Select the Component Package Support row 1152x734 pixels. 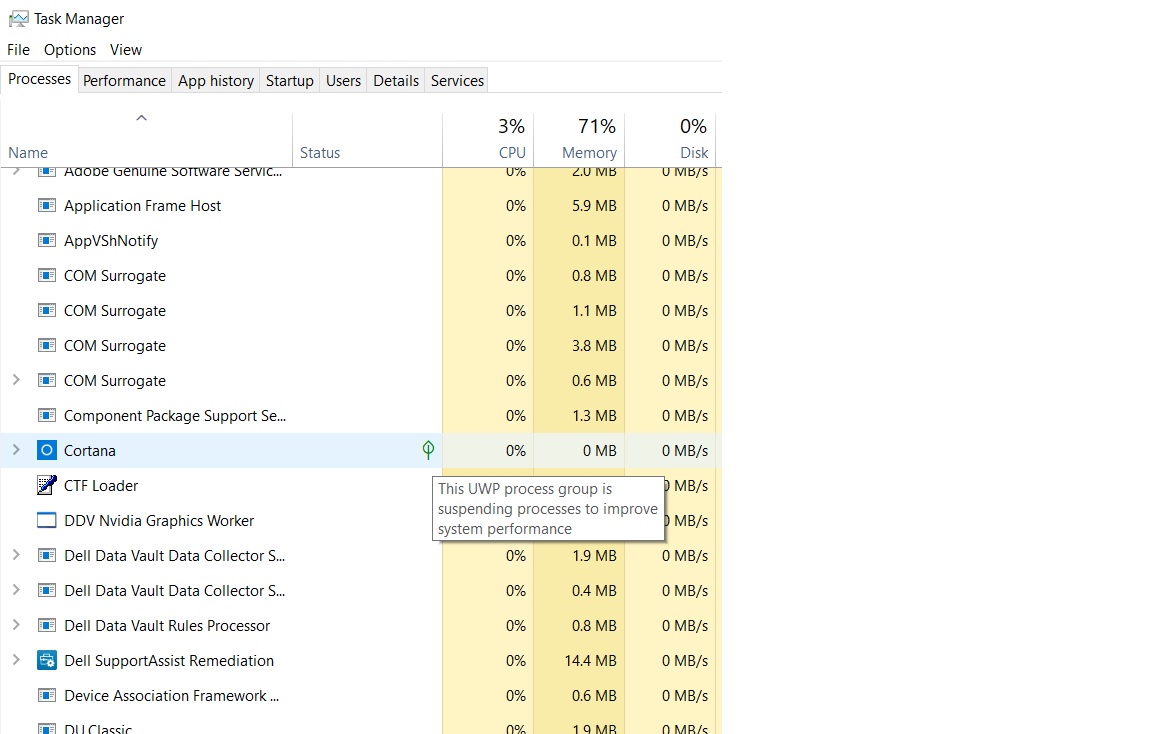click(x=175, y=415)
